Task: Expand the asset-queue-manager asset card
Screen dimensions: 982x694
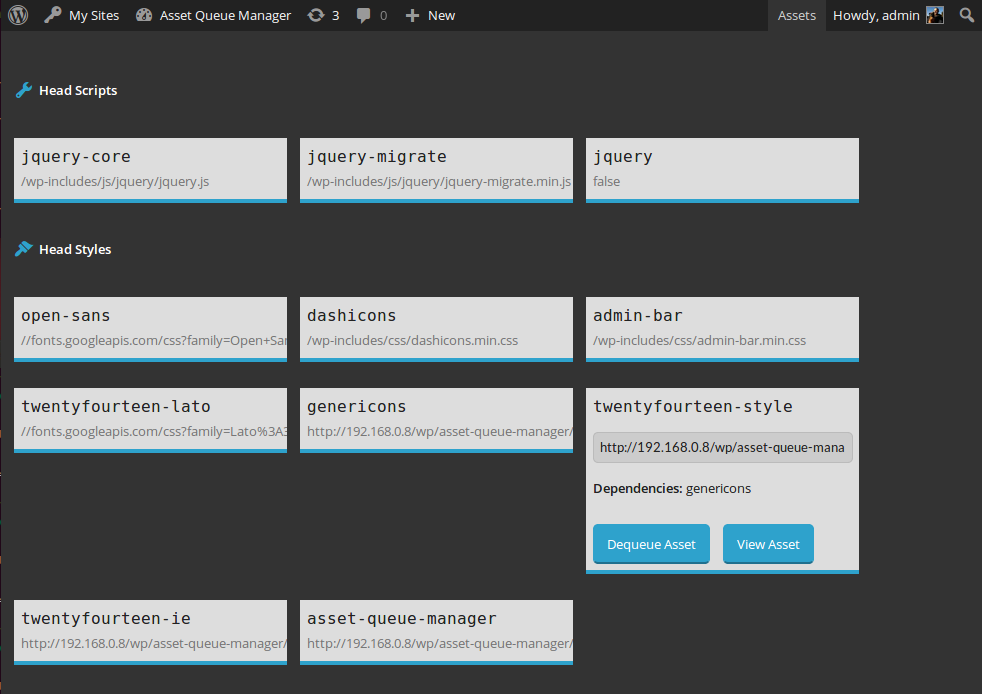Action: tap(437, 631)
